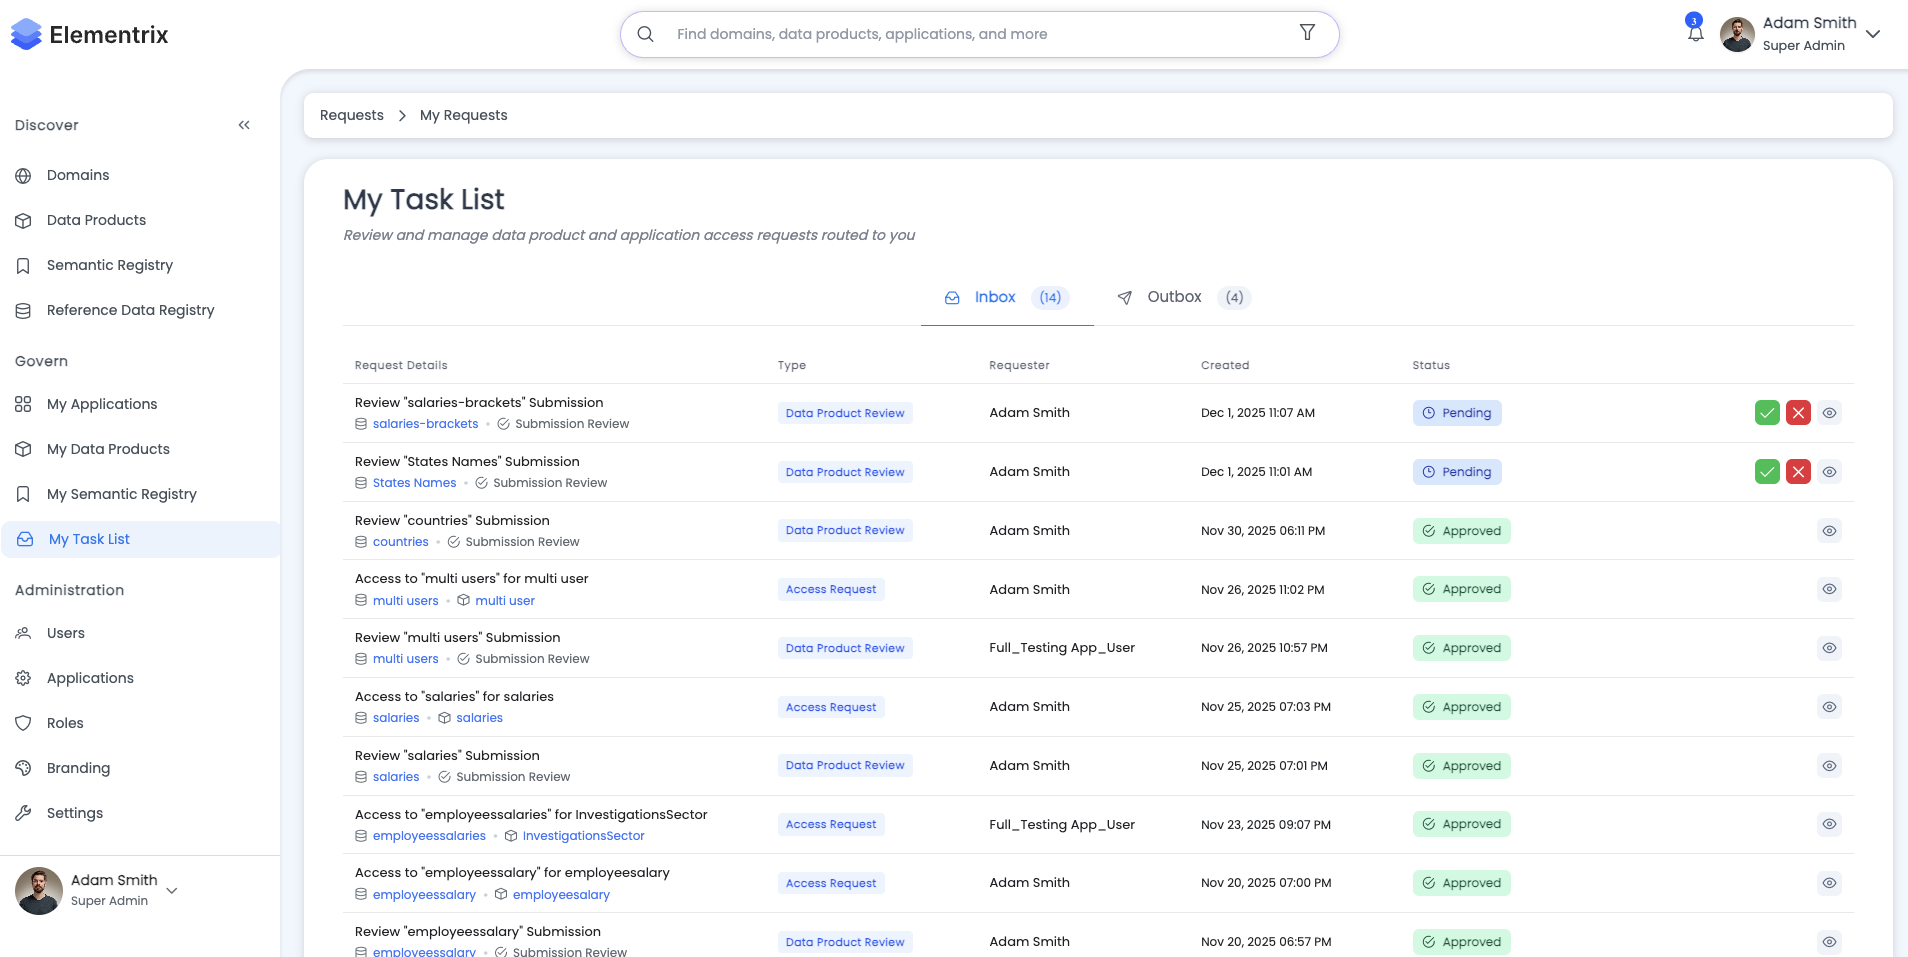Open the notifications bell
Screen dimensions: 1908x957
[x=1695, y=33]
